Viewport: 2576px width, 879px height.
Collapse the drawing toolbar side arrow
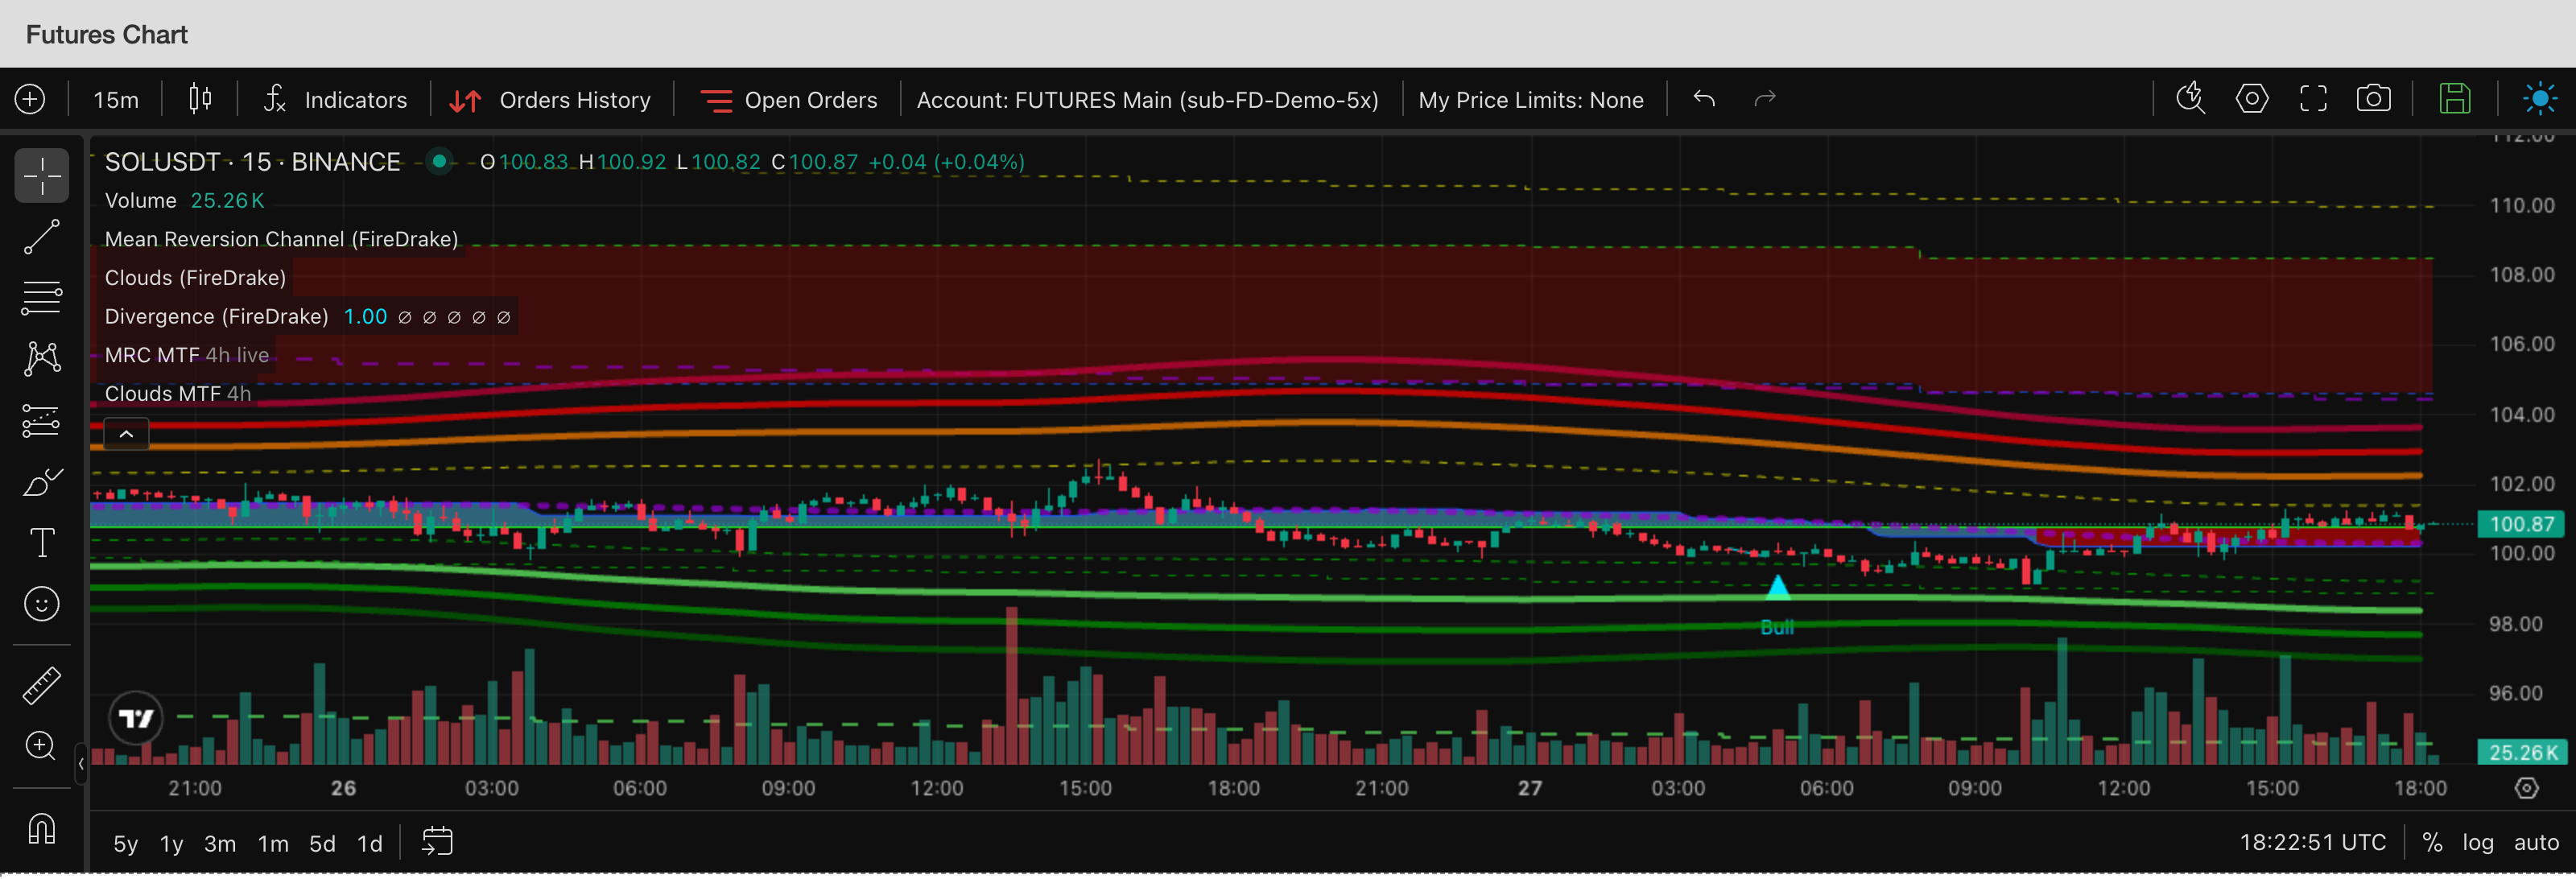point(80,765)
